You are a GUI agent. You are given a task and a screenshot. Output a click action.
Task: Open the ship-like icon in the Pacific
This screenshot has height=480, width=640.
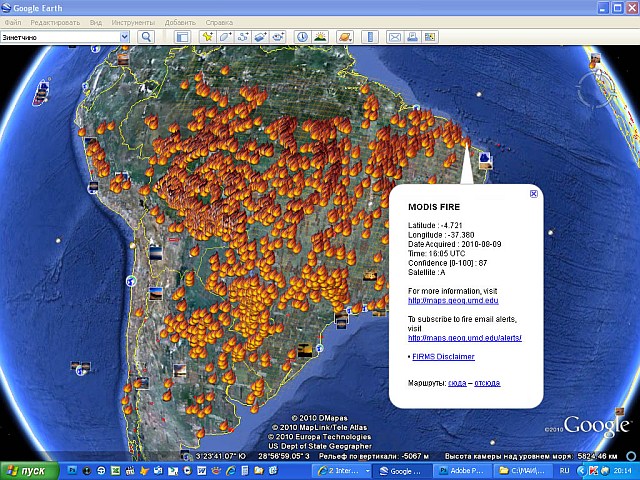(x=42, y=93)
